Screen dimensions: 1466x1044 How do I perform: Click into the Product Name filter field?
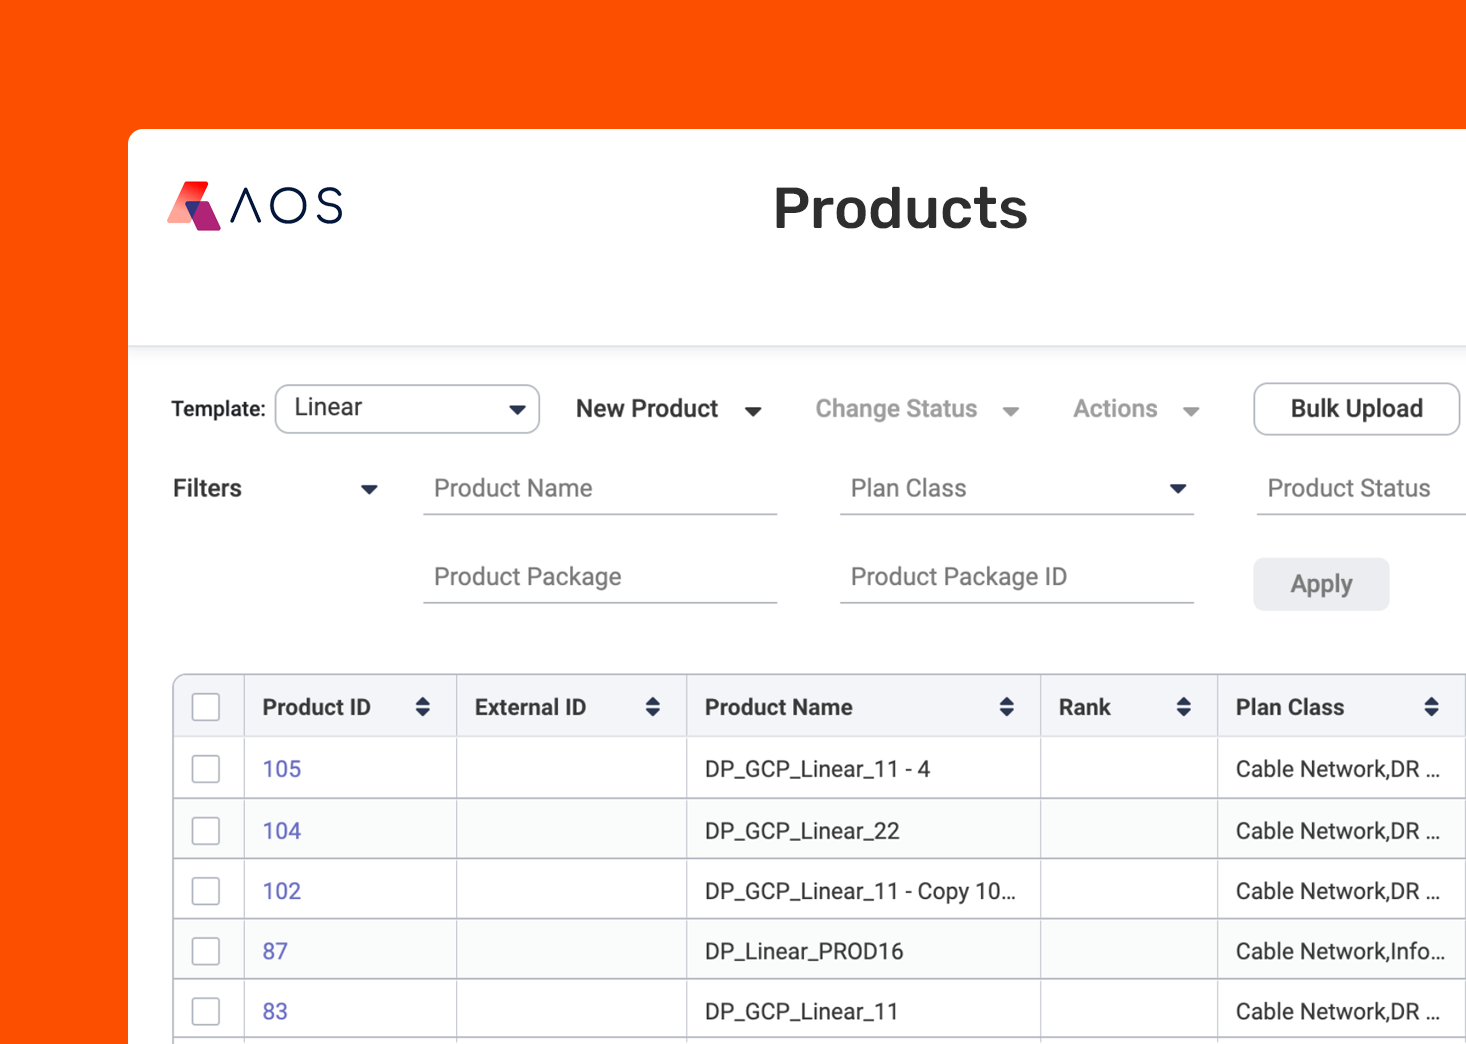click(x=599, y=489)
